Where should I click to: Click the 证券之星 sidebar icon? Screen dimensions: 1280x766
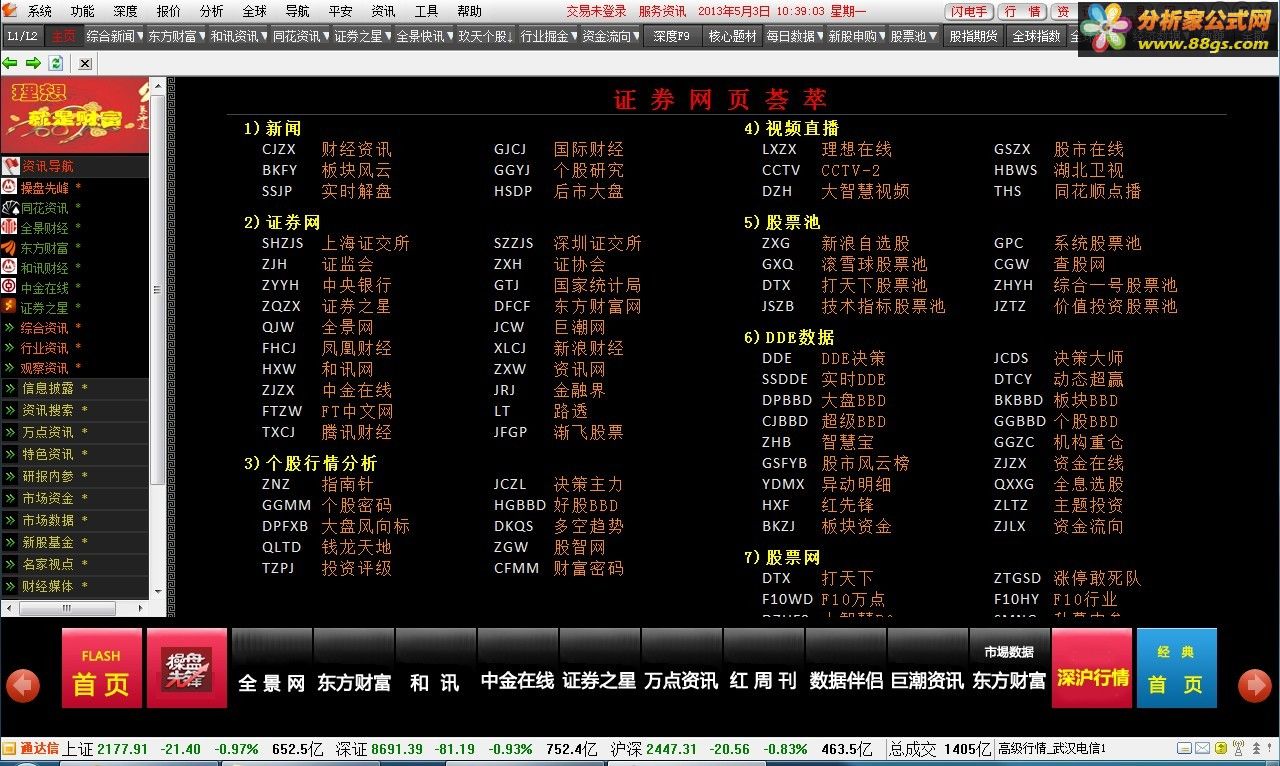pyautogui.click(x=9, y=307)
